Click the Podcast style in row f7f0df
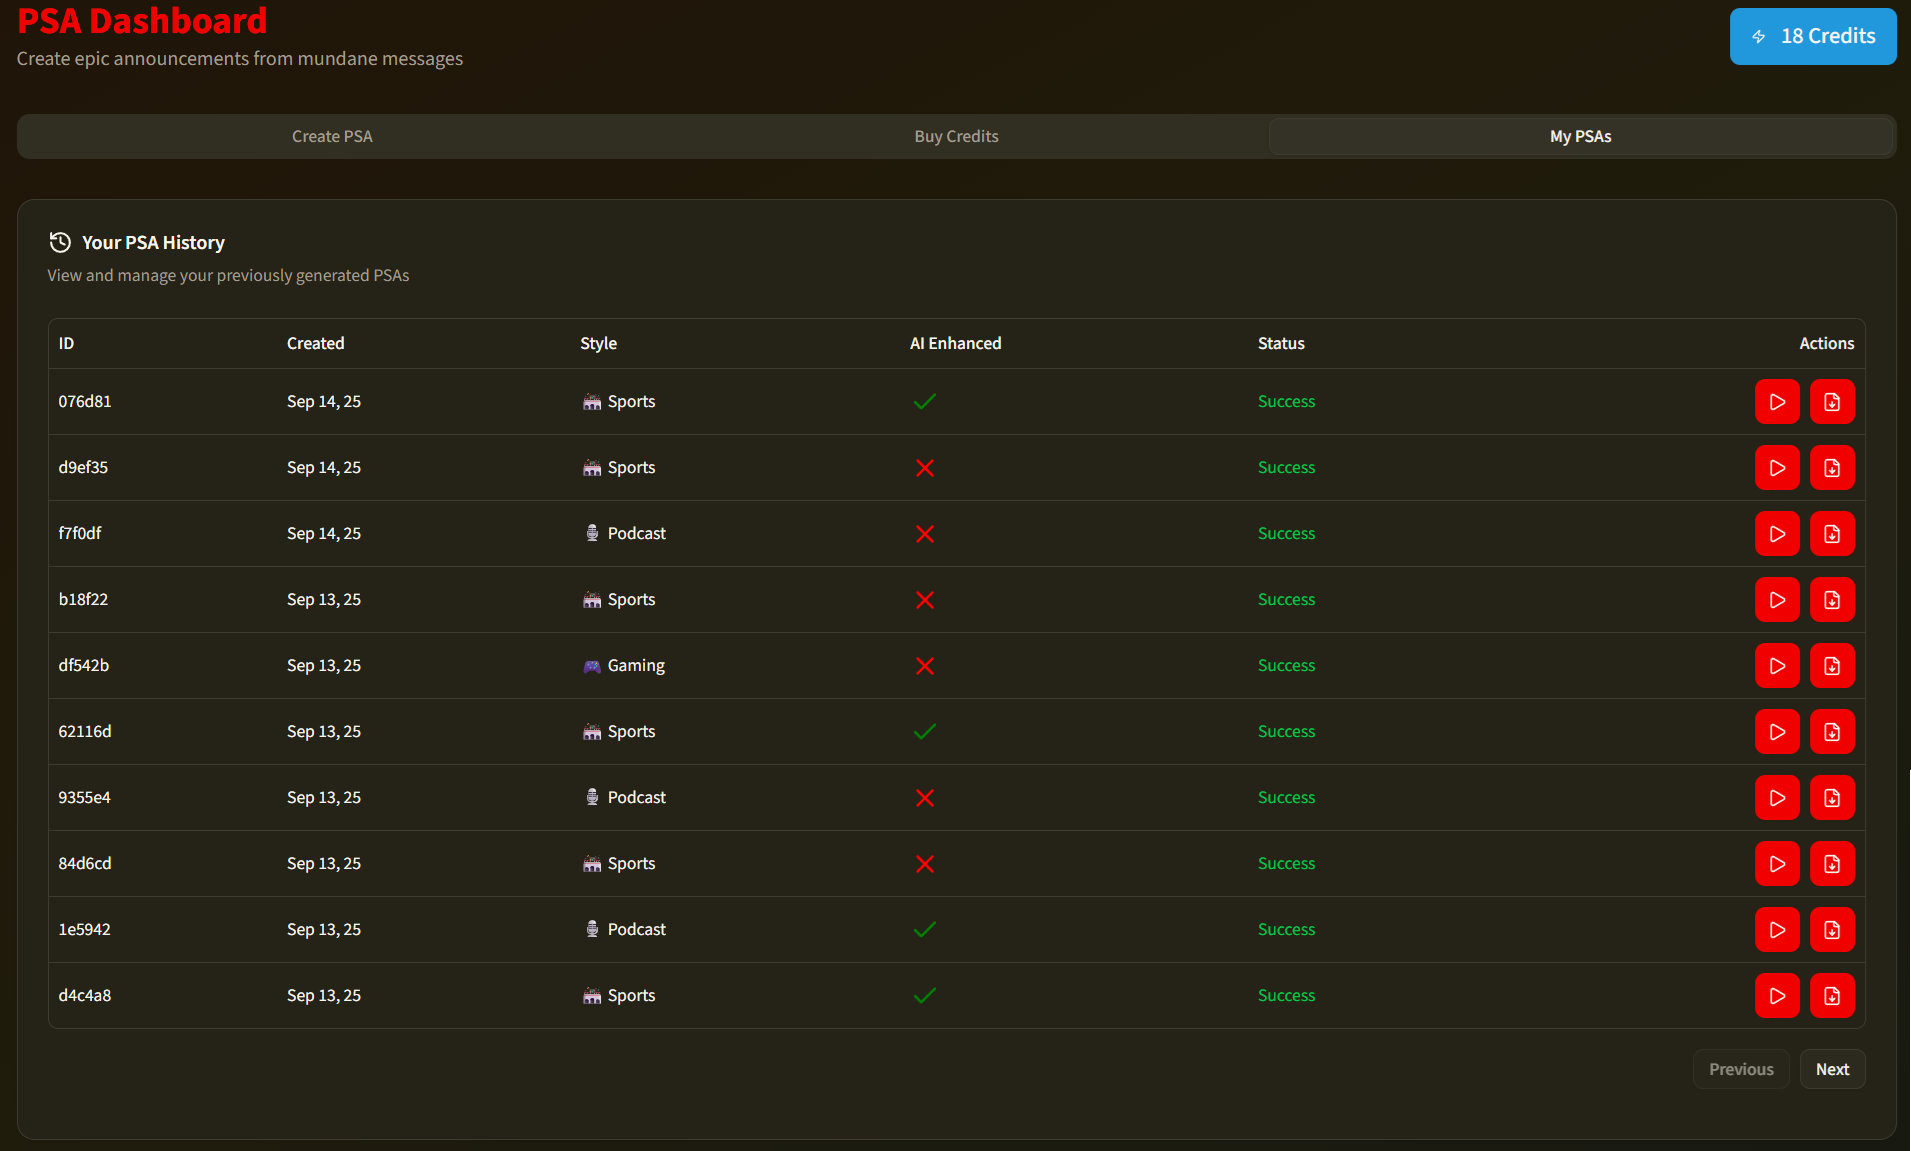 (x=636, y=533)
